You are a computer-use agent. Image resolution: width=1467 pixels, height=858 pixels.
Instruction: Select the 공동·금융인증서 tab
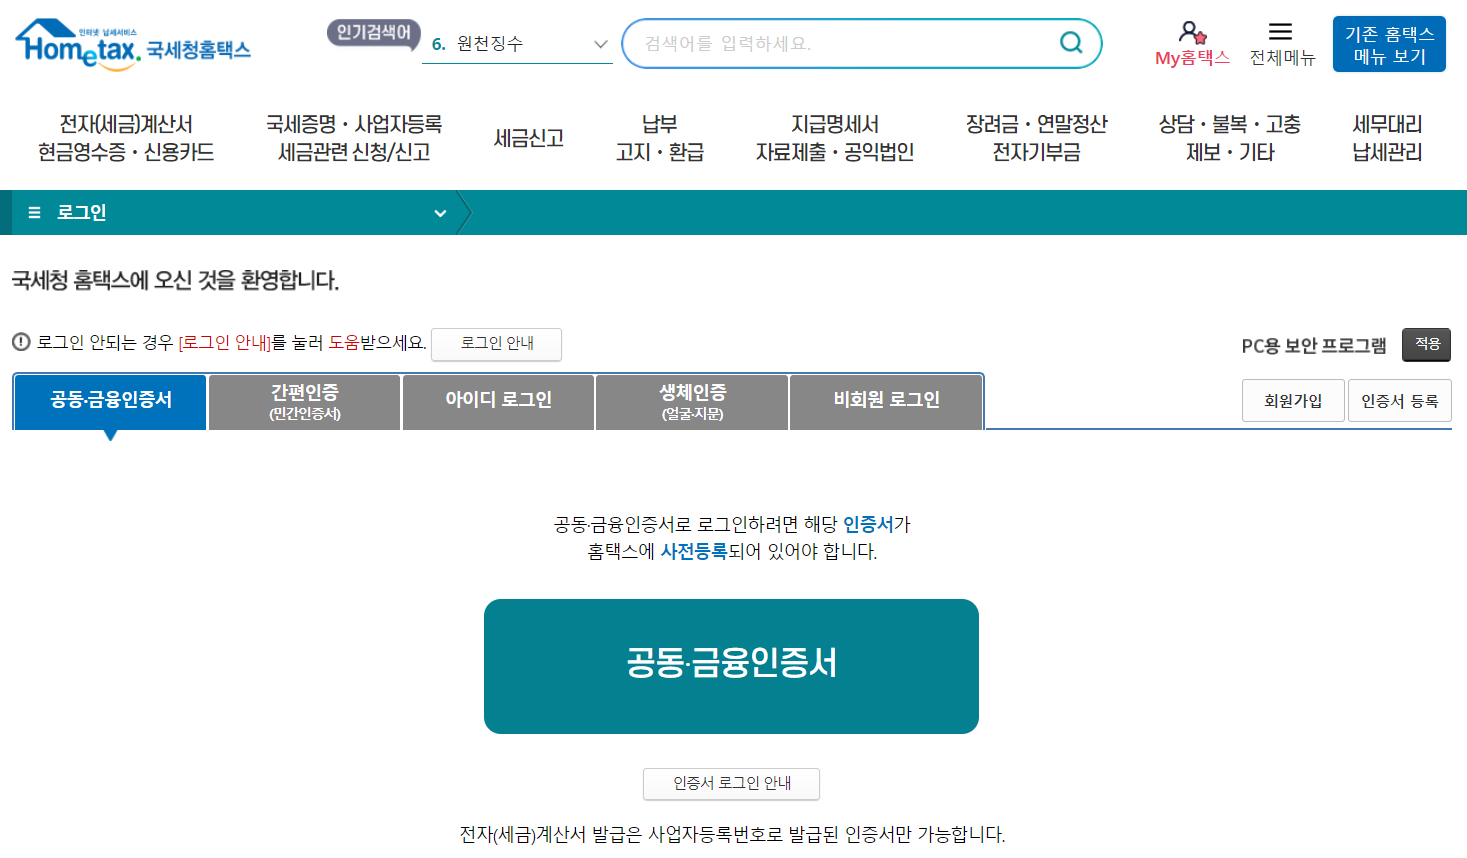110,401
